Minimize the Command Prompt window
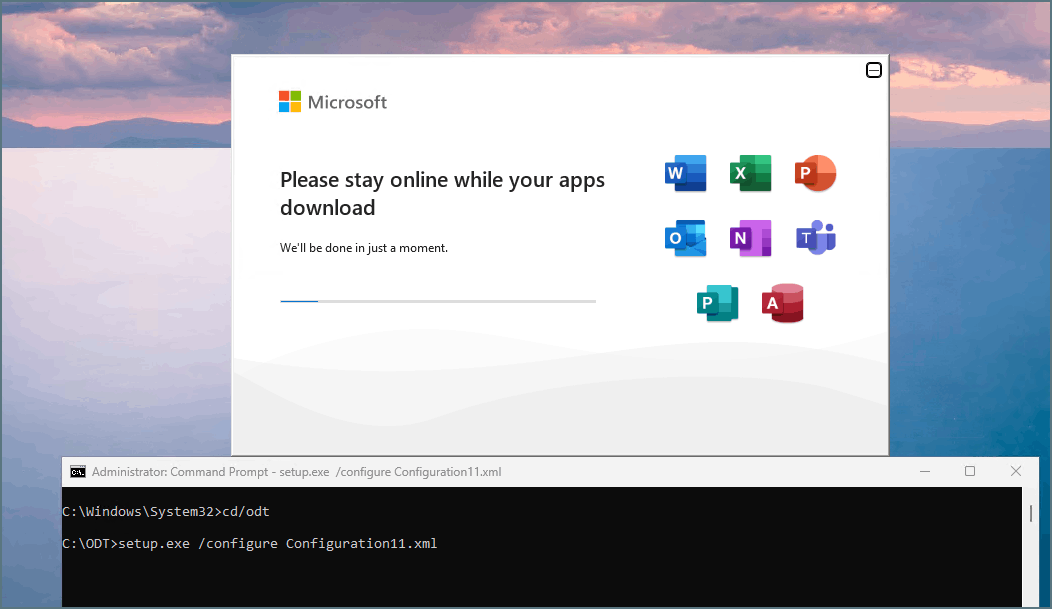Image resolution: width=1052 pixels, height=609 pixels. (x=925, y=472)
